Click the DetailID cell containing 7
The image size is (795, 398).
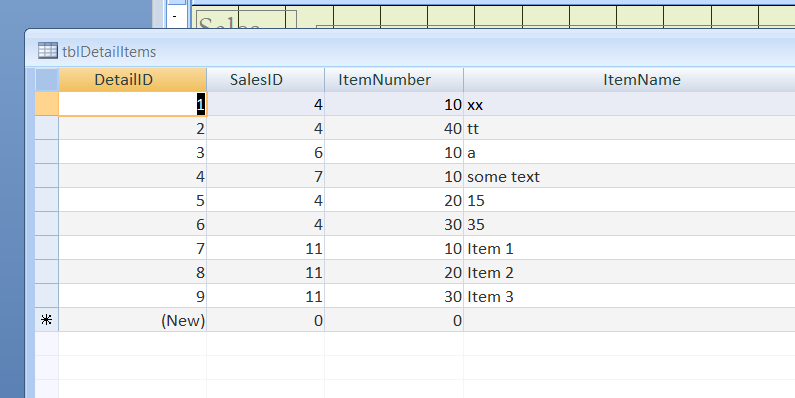[133, 248]
